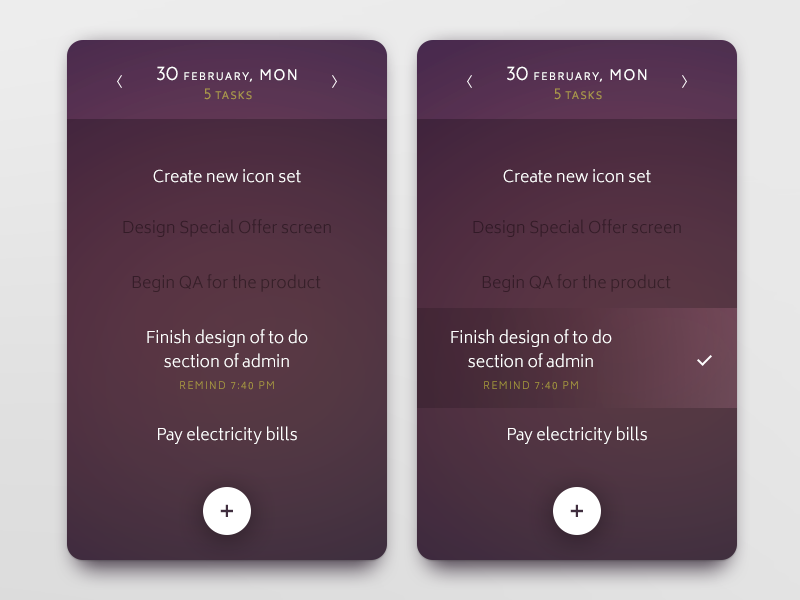800x600 pixels.
Task: Click '30 February, Mon' date on left card
Action: [227, 74]
